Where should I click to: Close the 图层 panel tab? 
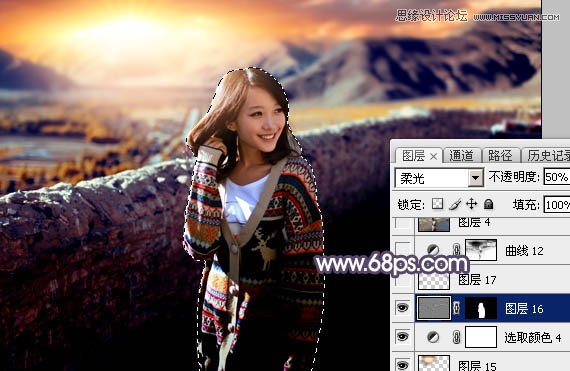pos(433,157)
